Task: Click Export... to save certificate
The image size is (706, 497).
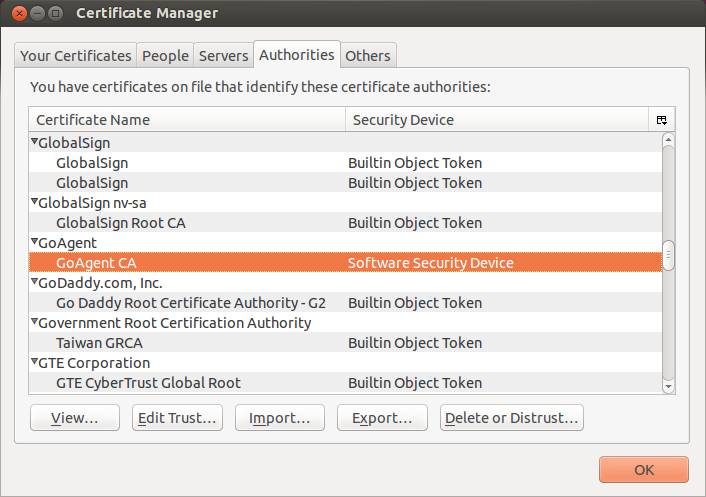Action: [382, 418]
